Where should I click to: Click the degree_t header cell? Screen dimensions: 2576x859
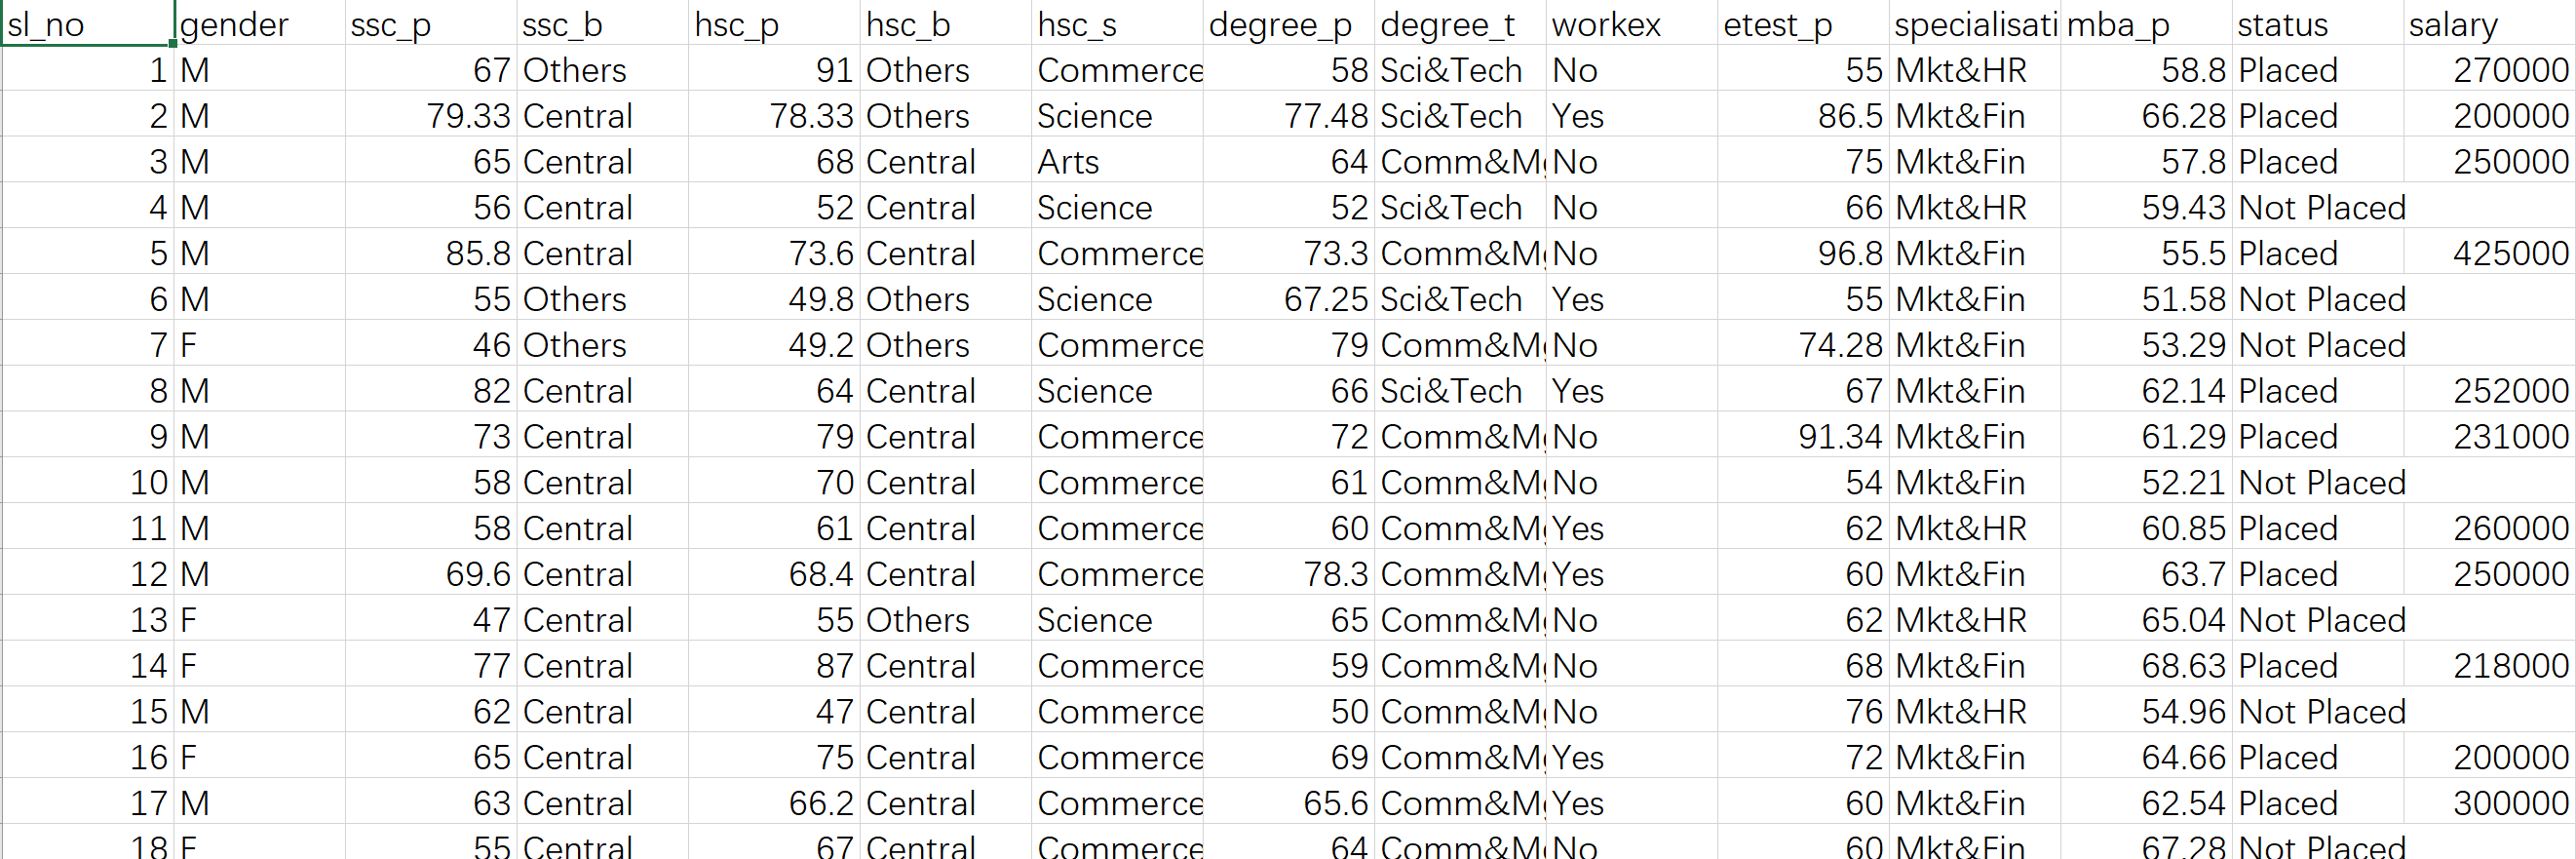(1460, 24)
